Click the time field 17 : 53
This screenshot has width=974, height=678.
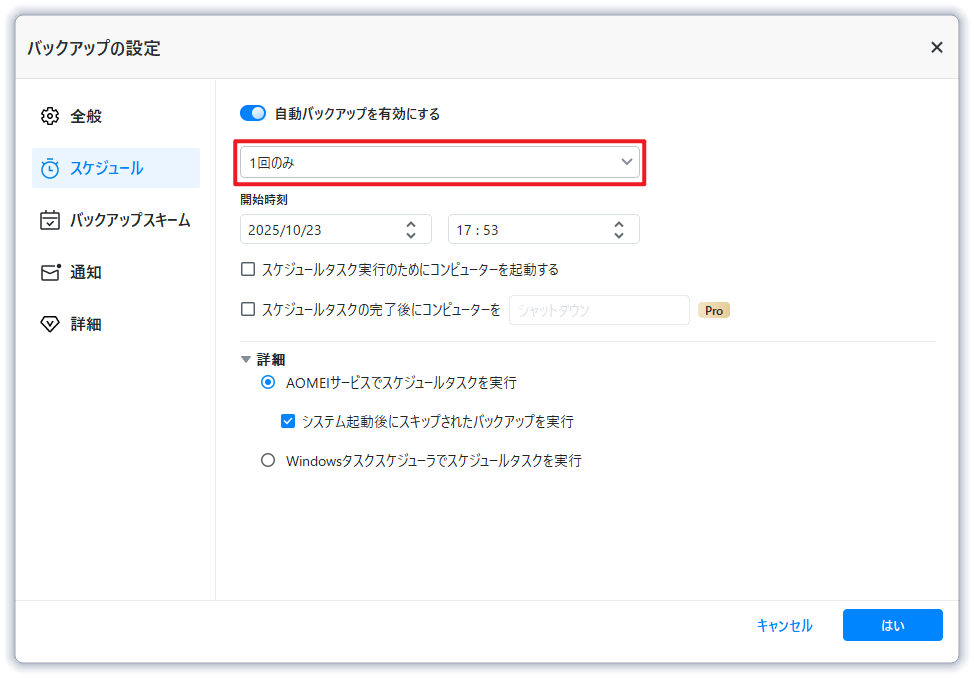coord(544,229)
